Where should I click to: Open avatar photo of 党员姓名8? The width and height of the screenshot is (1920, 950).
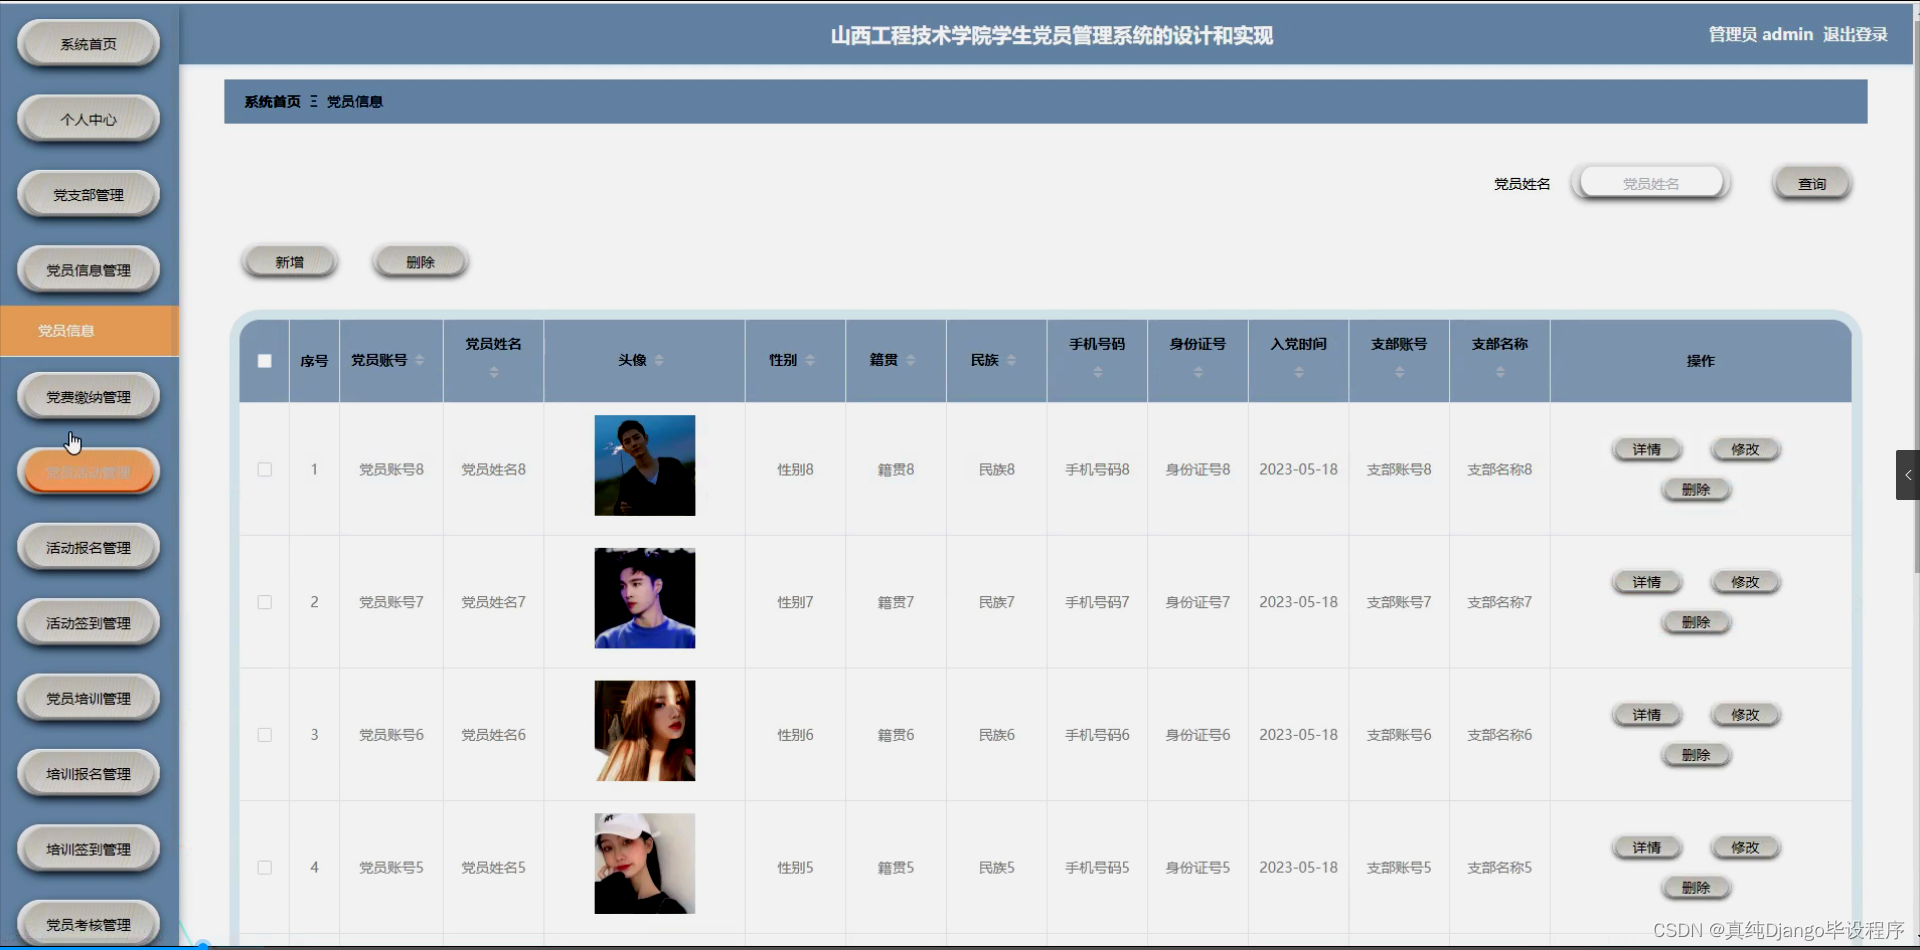pyautogui.click(x=645, y=466)
